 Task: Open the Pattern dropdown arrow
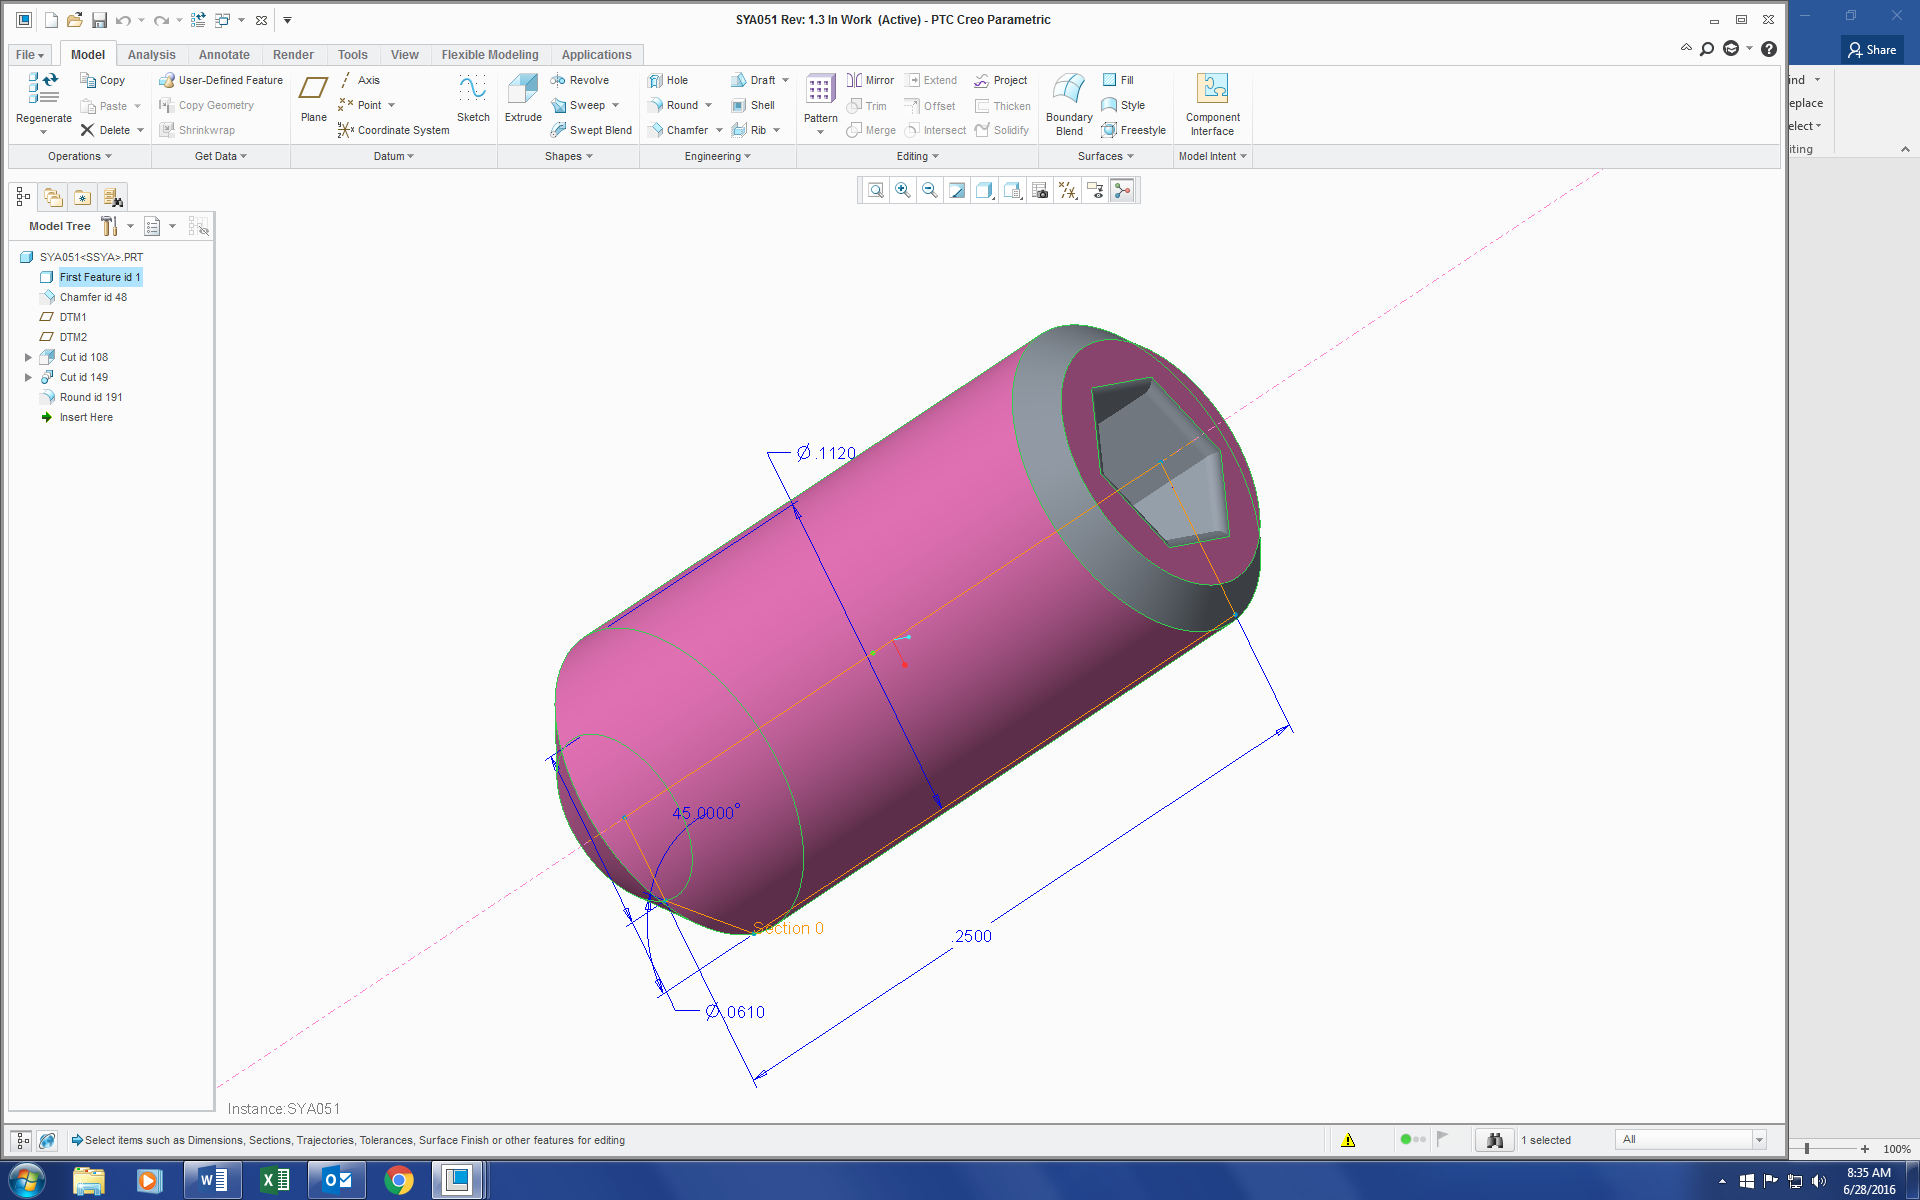coord(820,132)
